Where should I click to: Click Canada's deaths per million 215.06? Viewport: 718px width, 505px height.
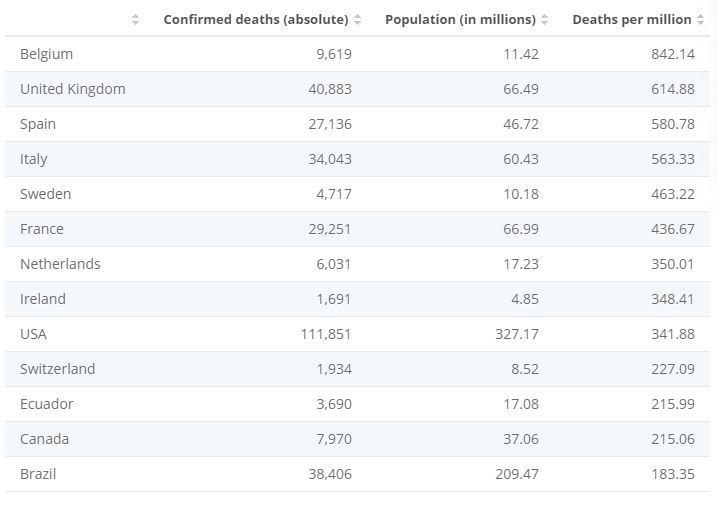673,439
